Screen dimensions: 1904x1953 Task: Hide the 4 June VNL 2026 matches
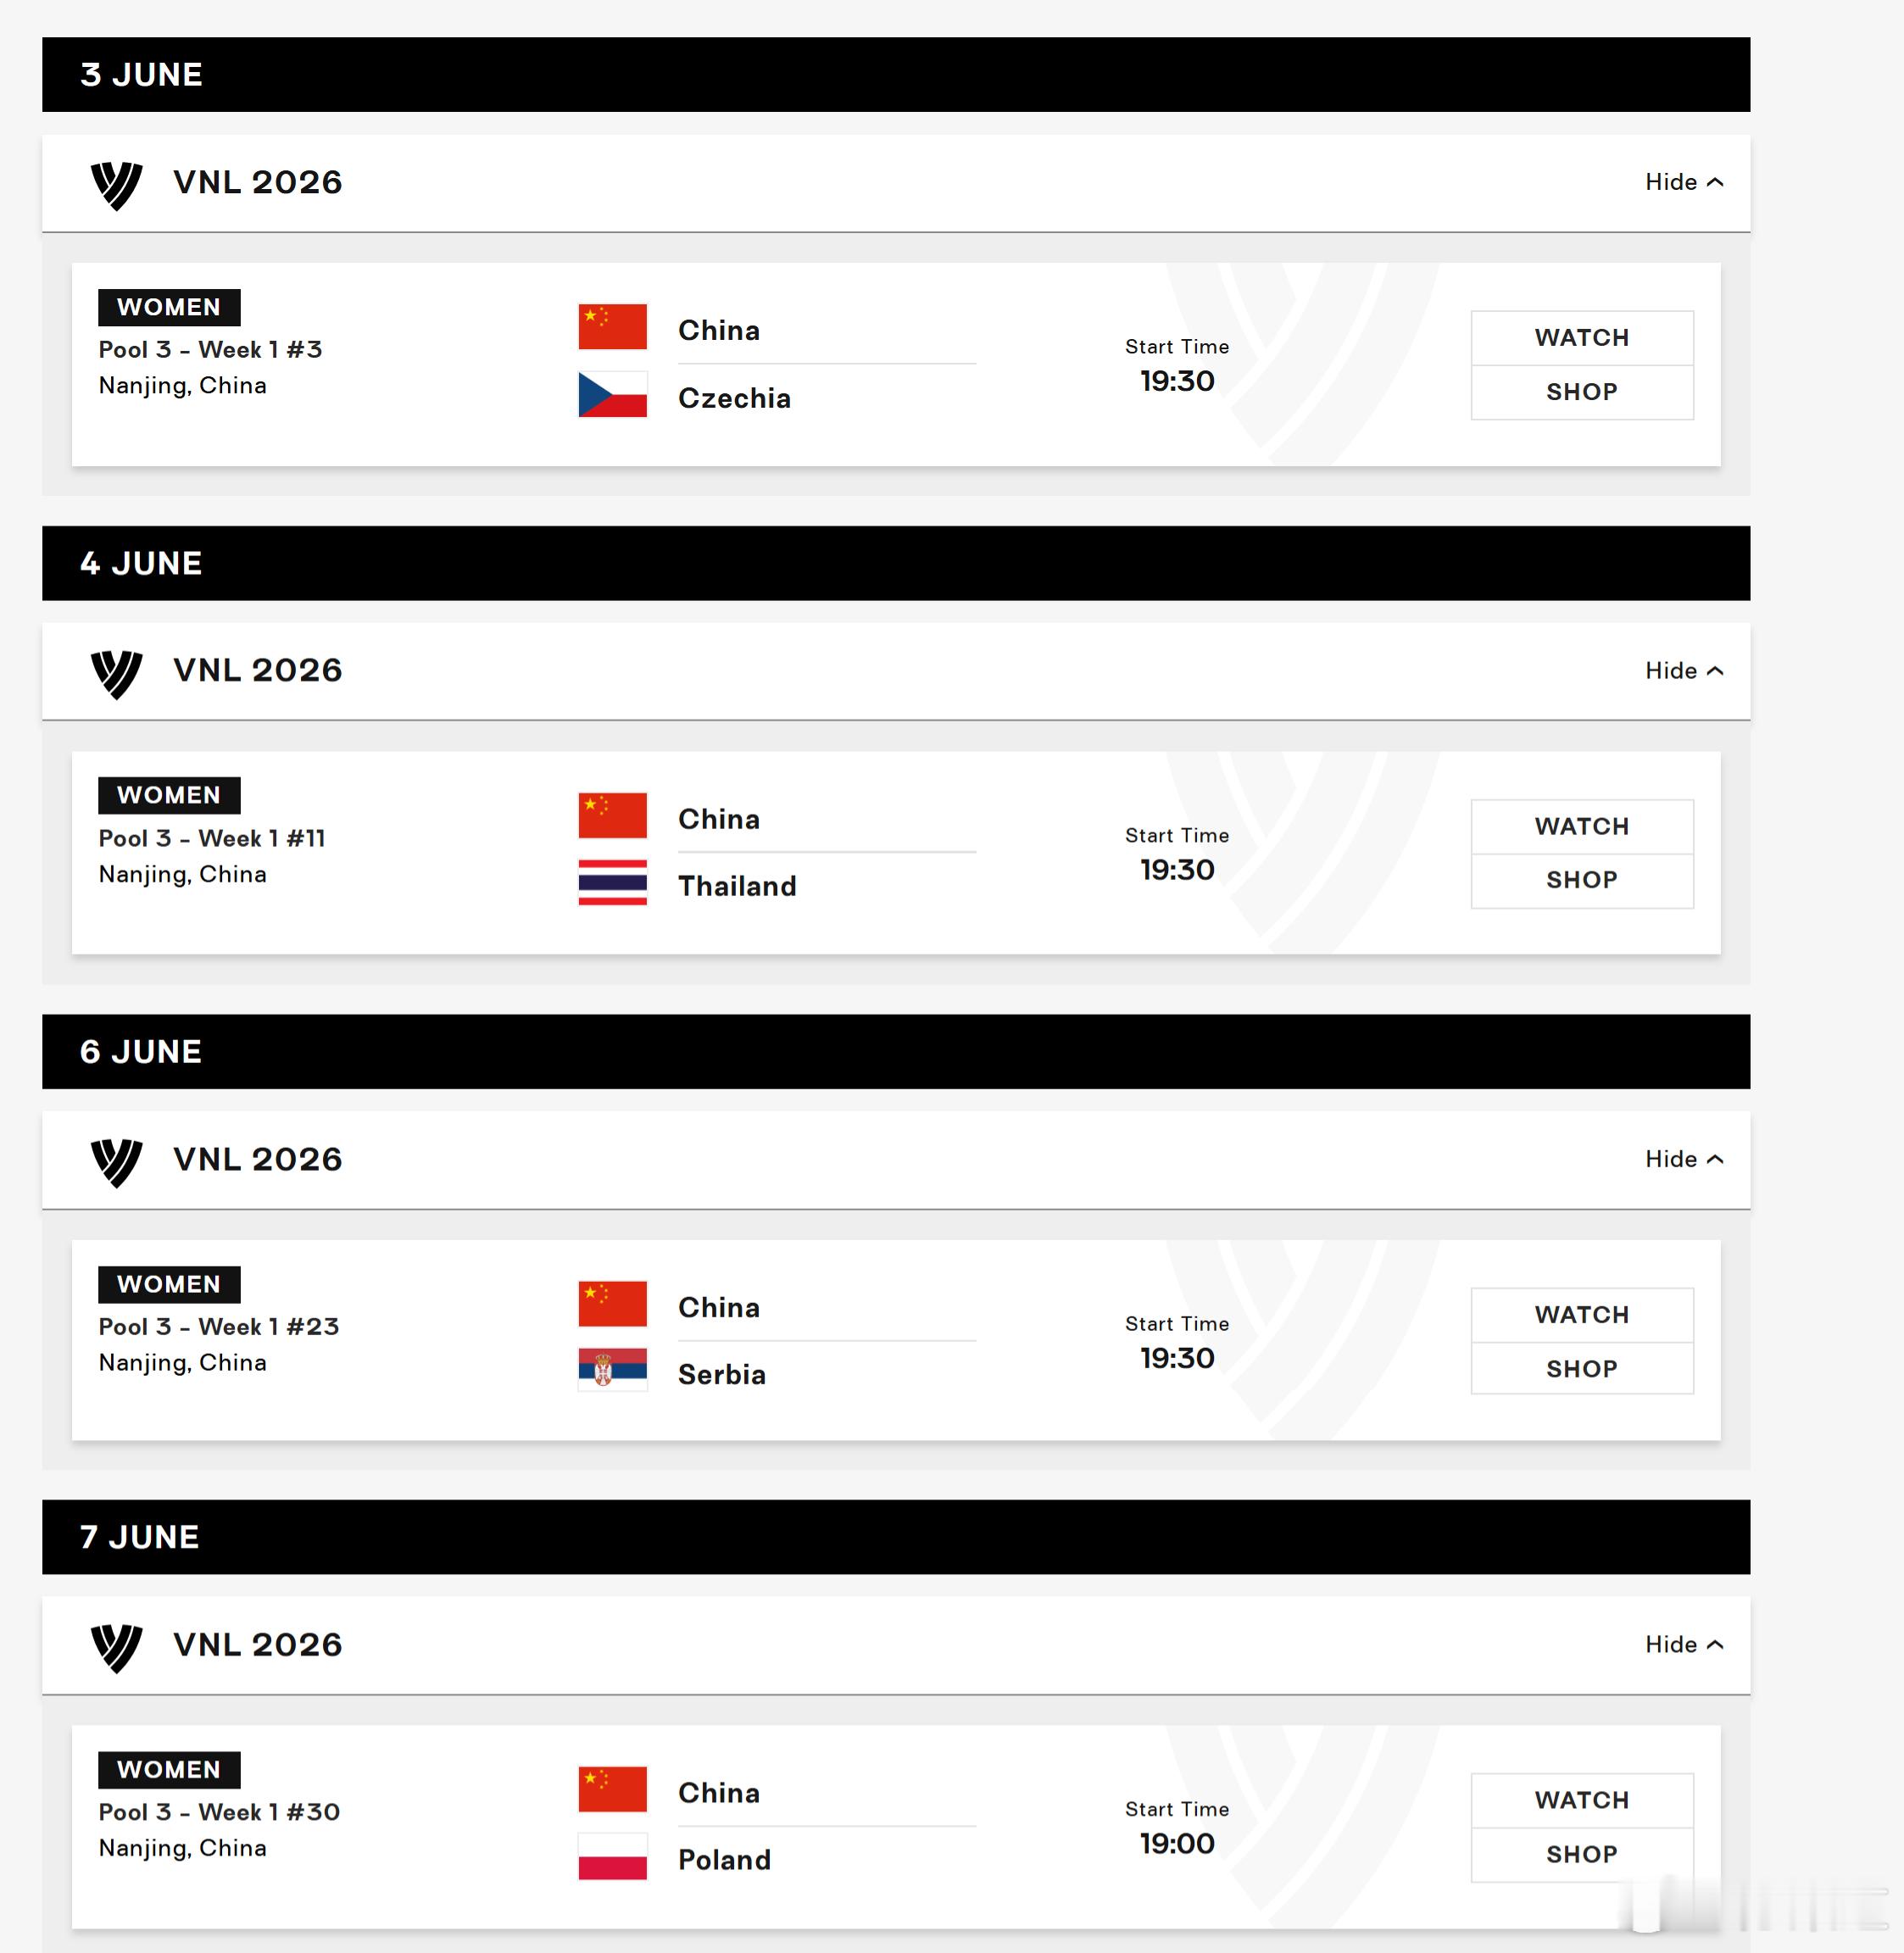point(1684,670)
